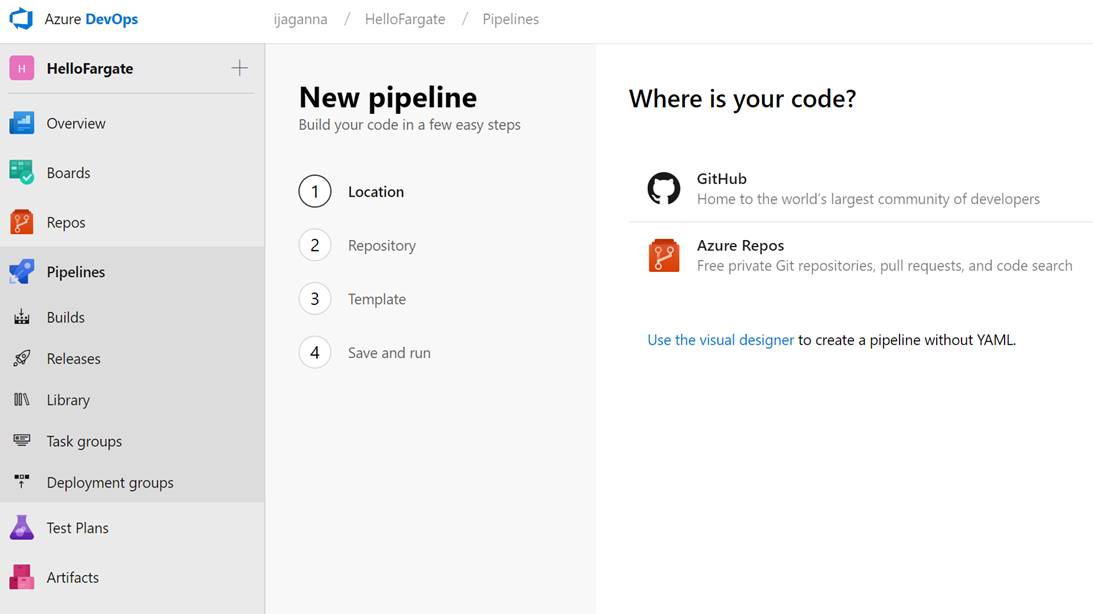Image resolution: width=1093 pixels, height=614 pixels.
Task: Click the Test Plans flask icon
Action: click(x=22, y=528)
